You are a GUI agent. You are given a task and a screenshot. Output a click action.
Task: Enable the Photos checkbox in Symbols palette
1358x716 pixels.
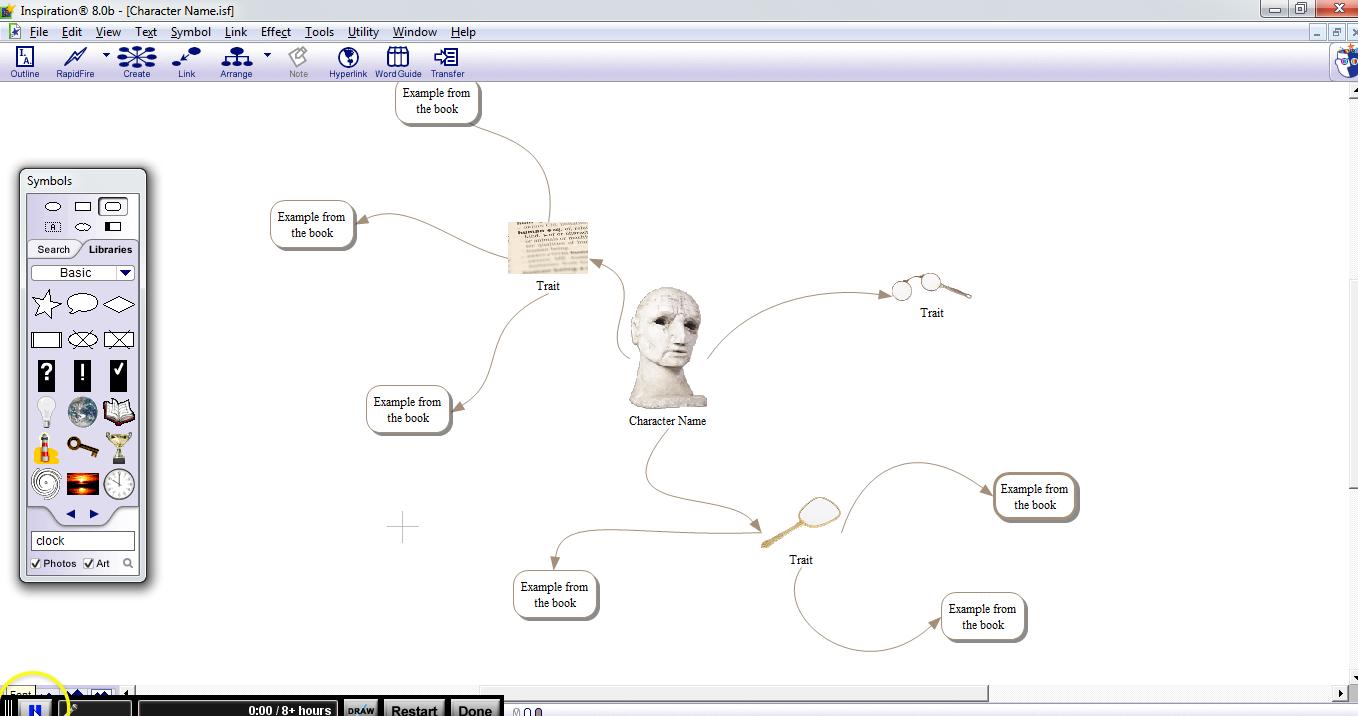37,563
